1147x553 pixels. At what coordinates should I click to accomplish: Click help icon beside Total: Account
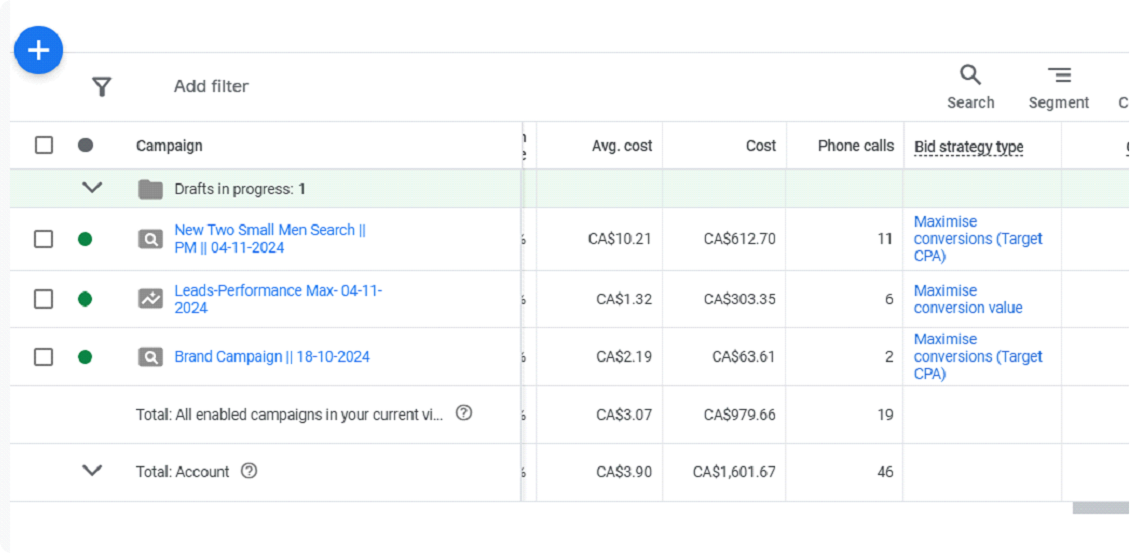pyautogui.click(x=249, y=471)
